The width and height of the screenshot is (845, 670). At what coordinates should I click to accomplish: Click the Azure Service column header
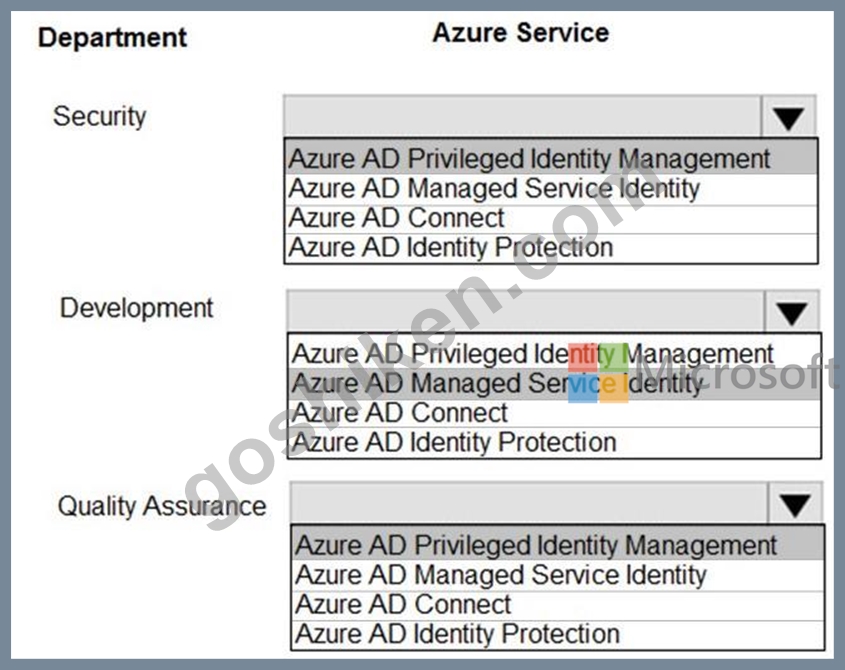coord(521,33)
